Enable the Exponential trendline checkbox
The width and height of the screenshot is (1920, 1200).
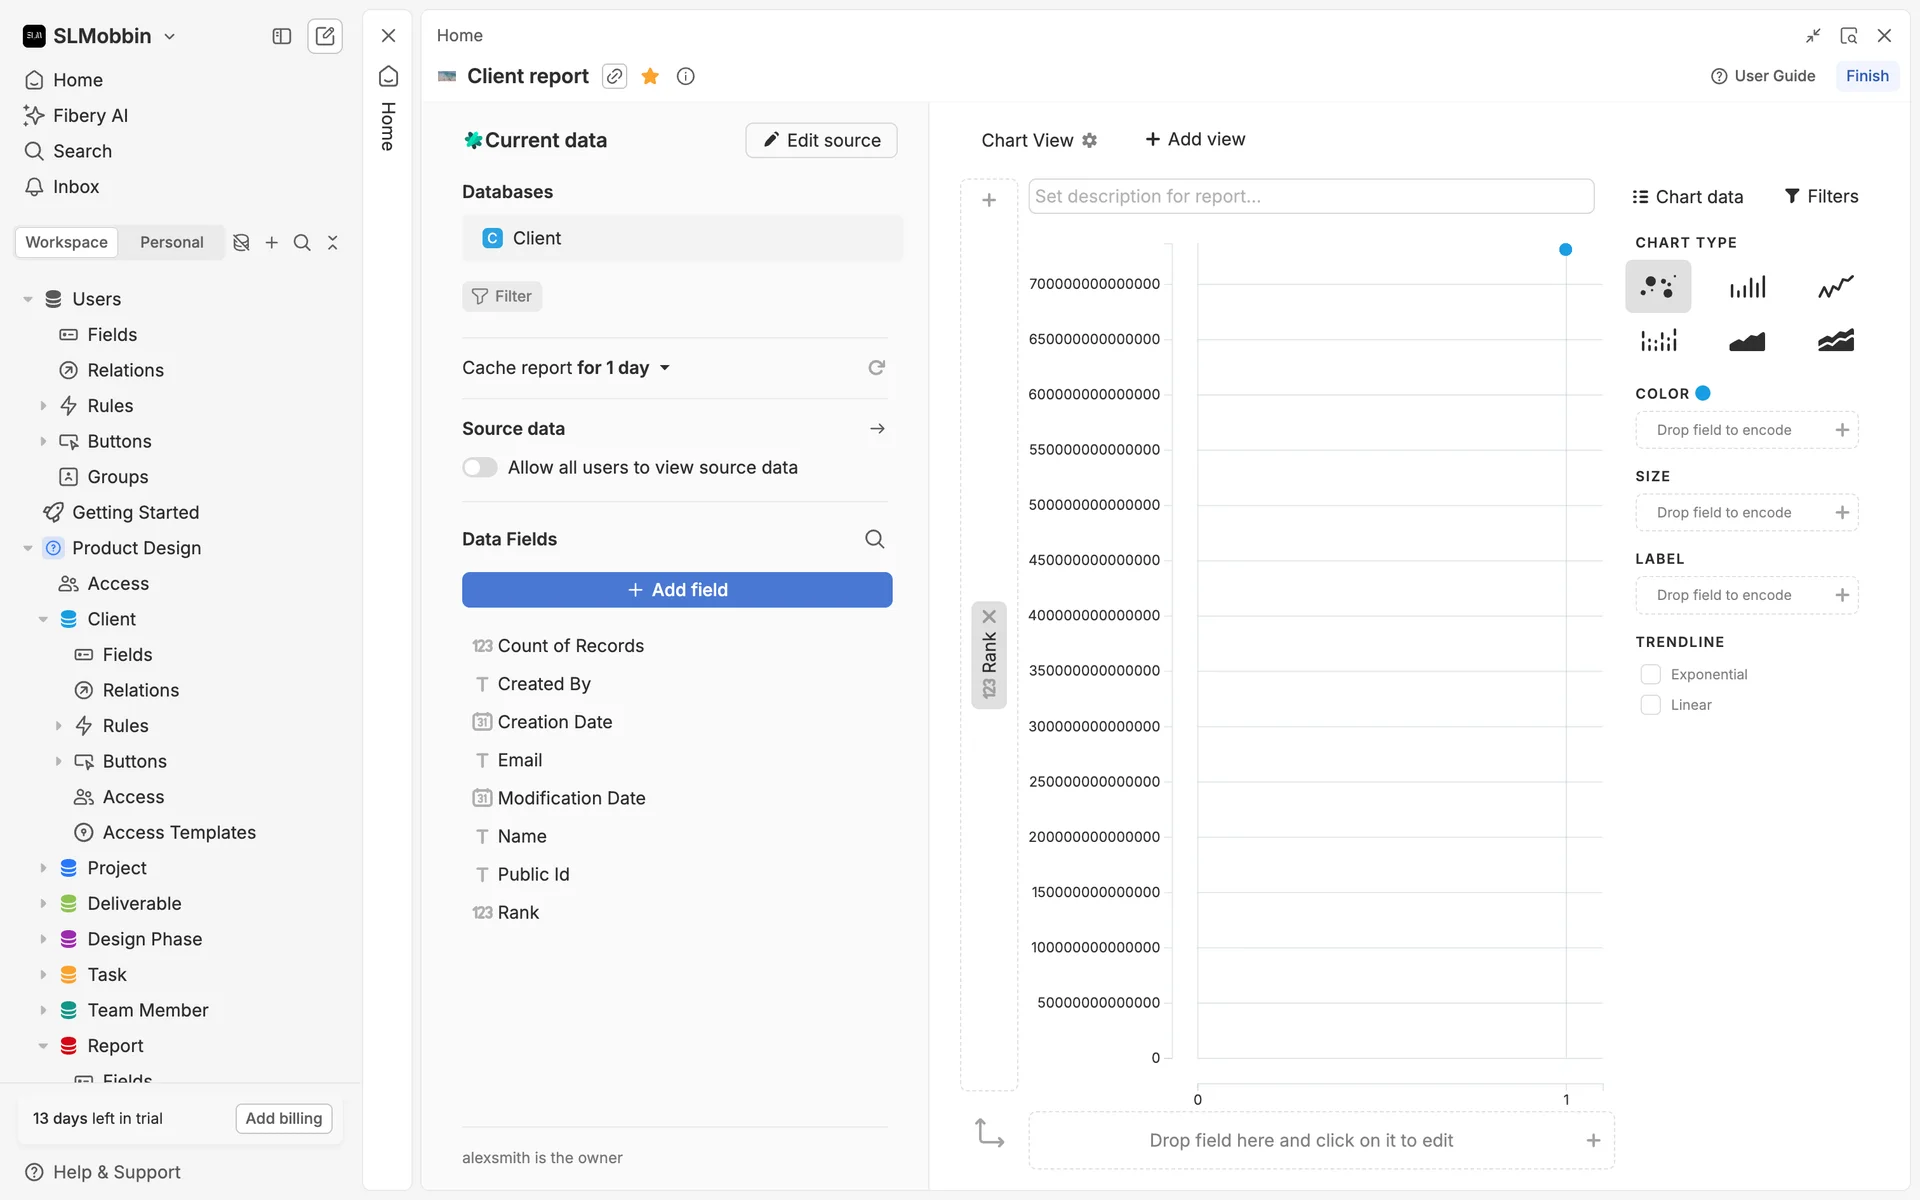tap(1651, 674)
